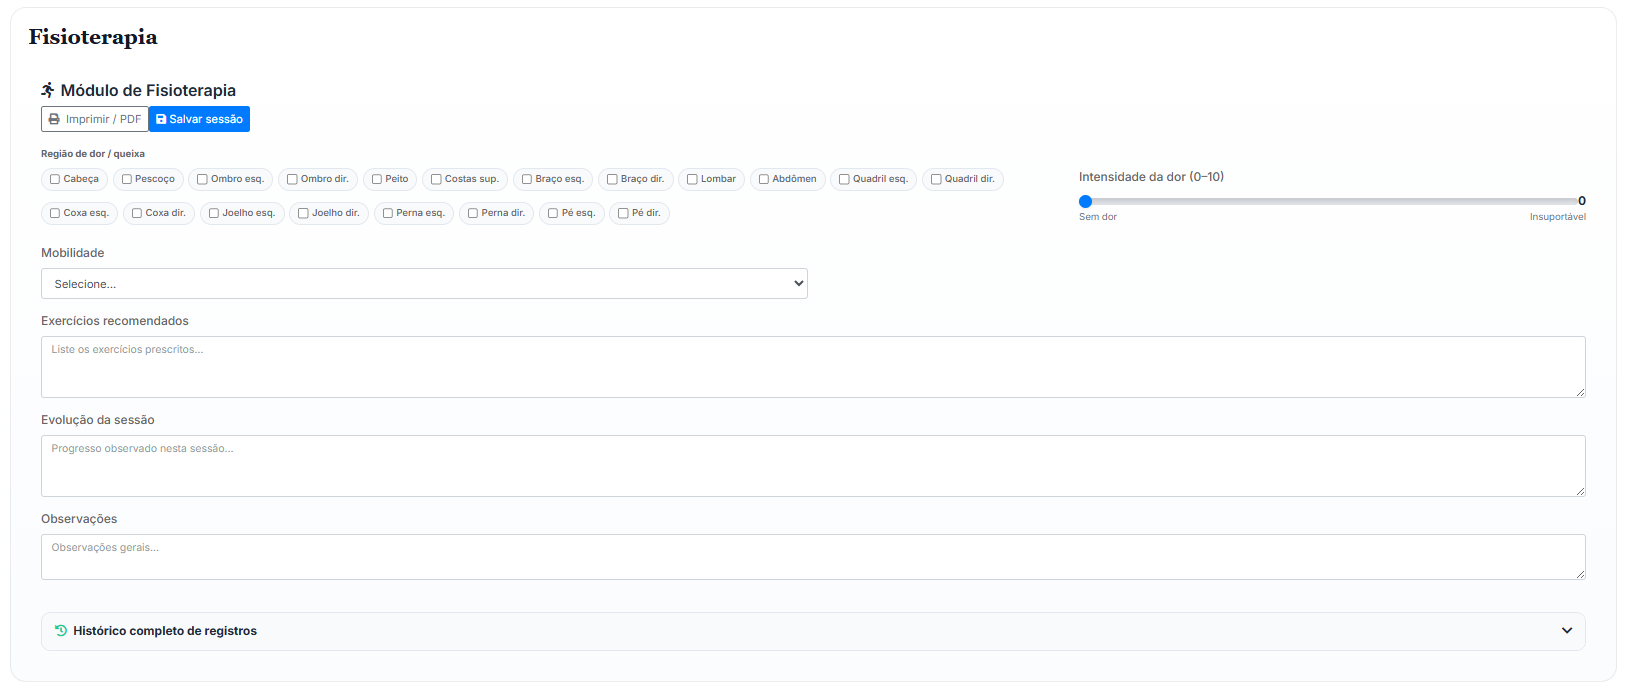Image resolution: width=1625 pixels, height=693 pixels.
Task: Click the Insuportável label
Action: (x=1557, y=217)
